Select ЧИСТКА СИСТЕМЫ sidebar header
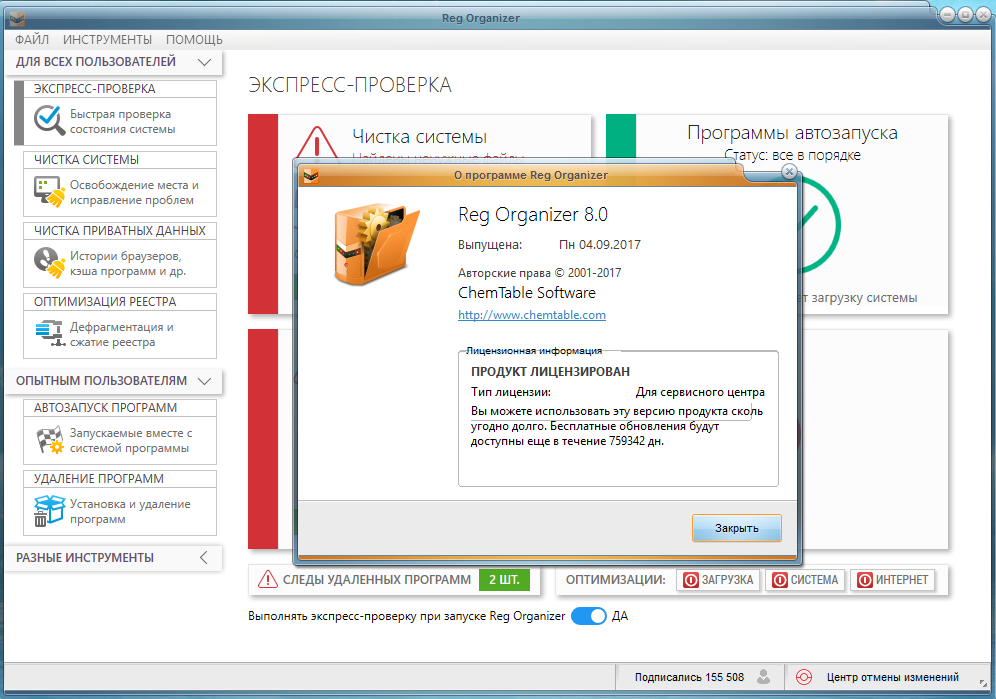 pyautogui.click(x=120, y=160)
